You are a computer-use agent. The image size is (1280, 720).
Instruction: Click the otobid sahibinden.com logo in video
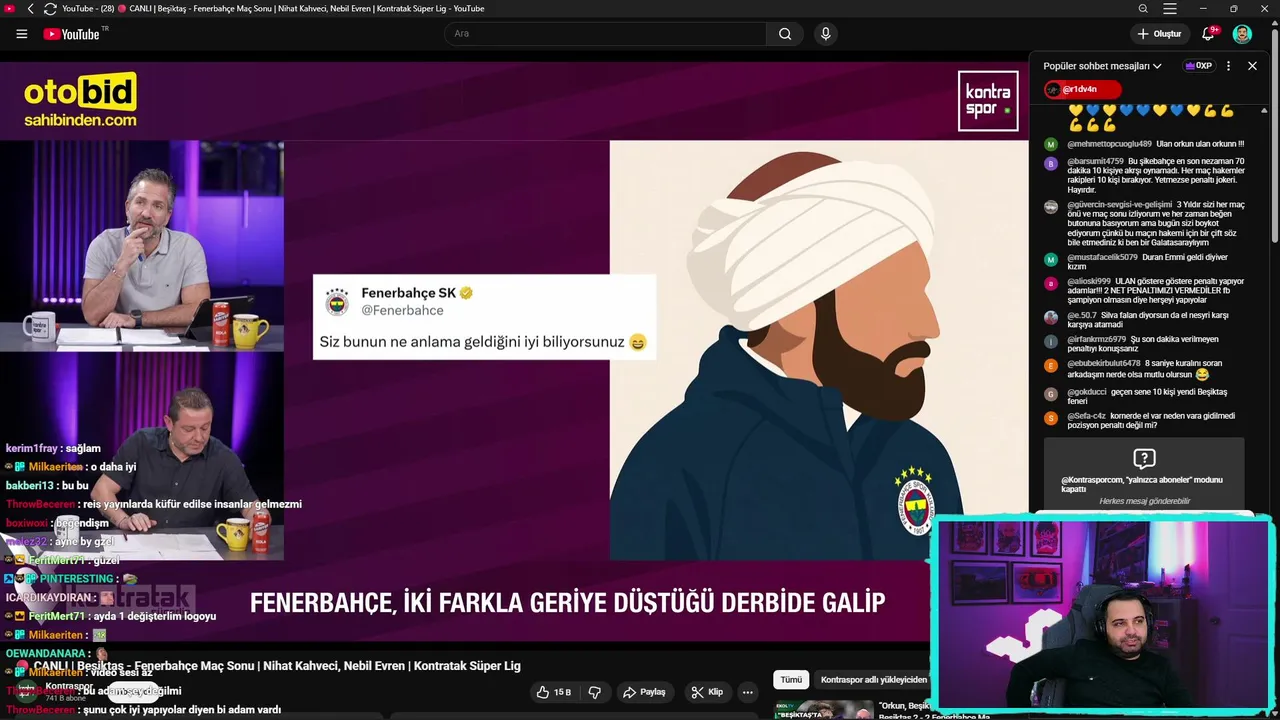(x=80, y=100)
